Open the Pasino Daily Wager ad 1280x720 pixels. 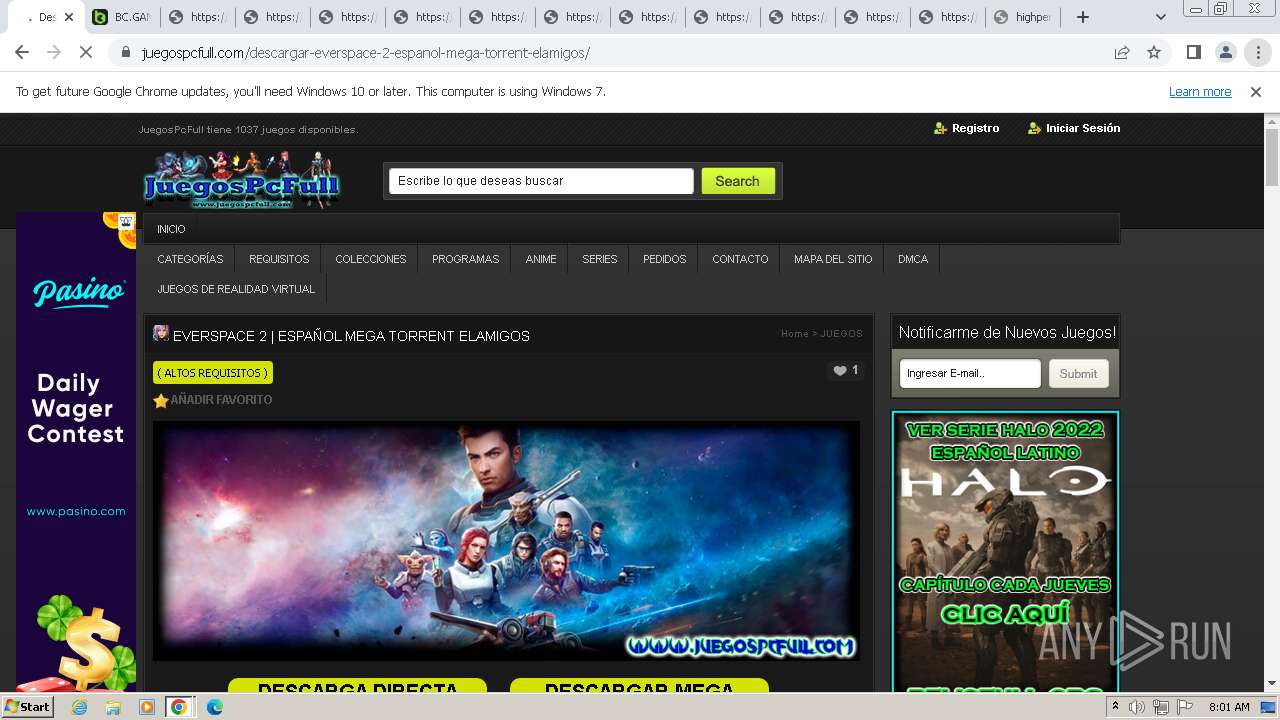76,453
